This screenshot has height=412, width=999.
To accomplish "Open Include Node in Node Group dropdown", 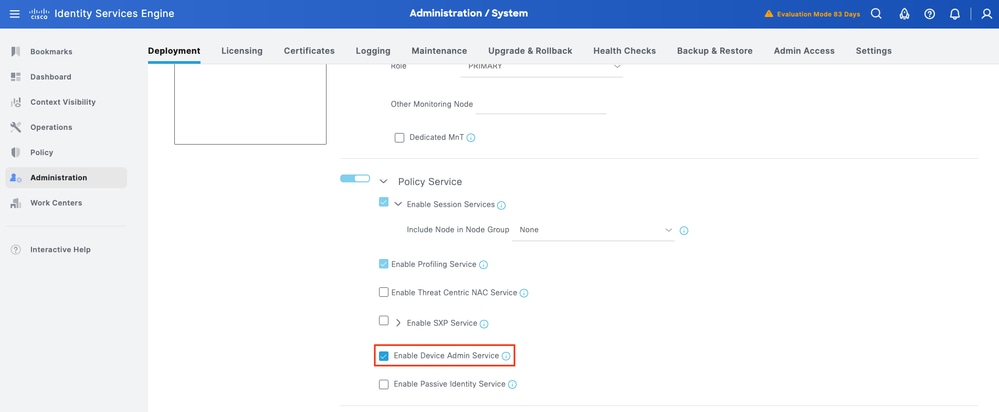I will (x=595, y=230).
